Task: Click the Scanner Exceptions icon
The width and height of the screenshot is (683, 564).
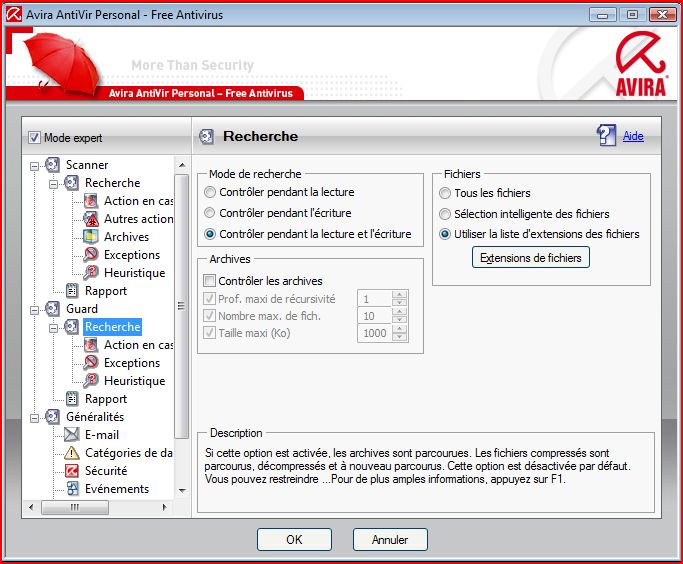Action: (x=91, y=254)
